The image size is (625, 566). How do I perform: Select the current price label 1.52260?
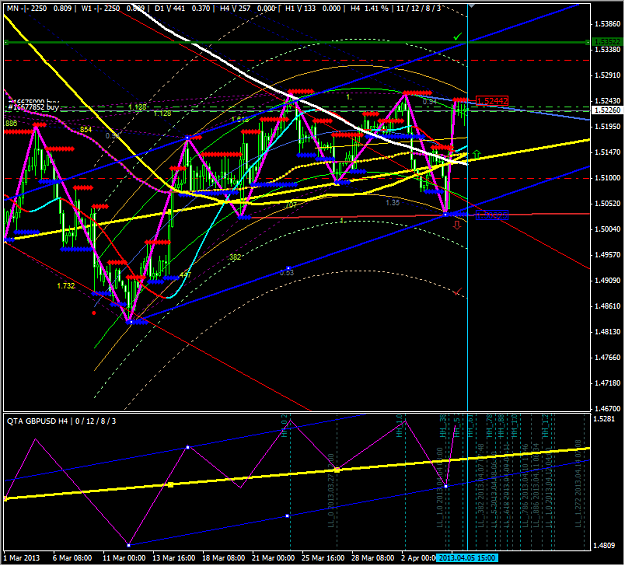pyautogui.click(x=607, y=110)
